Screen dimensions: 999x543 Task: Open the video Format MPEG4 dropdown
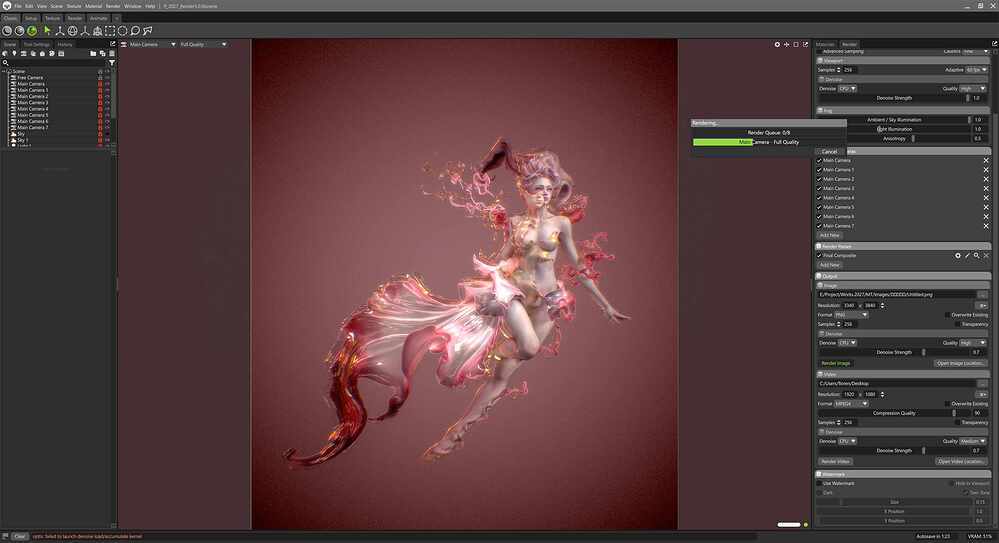(851, 404)
